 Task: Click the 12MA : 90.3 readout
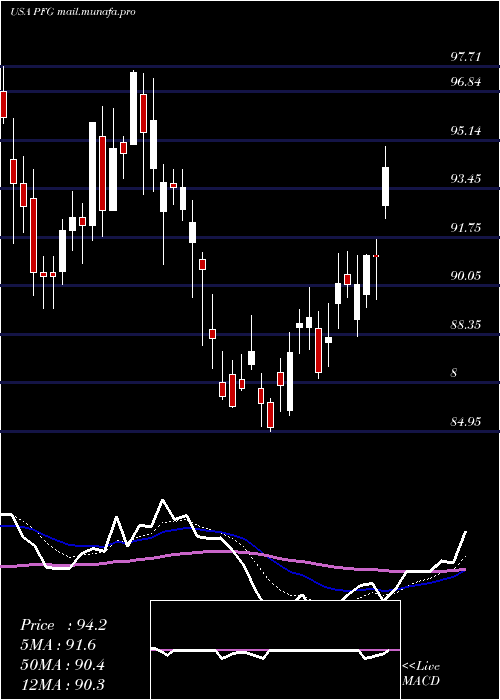point(63,684)
